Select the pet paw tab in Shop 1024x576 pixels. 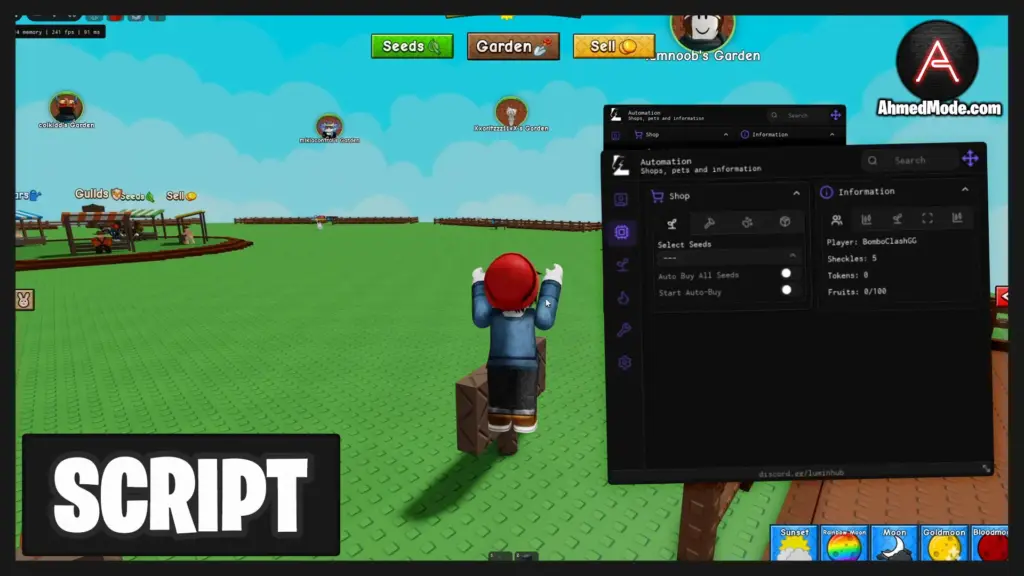(747, 222)
